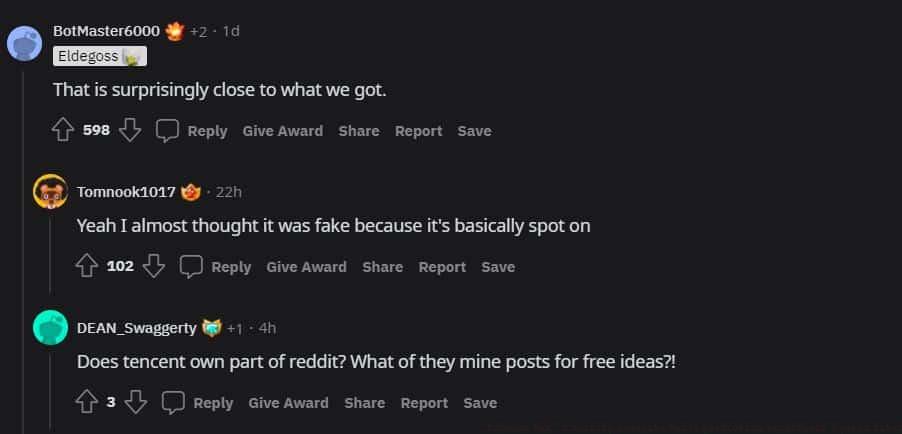Open BotMaster6000's avatar profile

click(24, 43)
